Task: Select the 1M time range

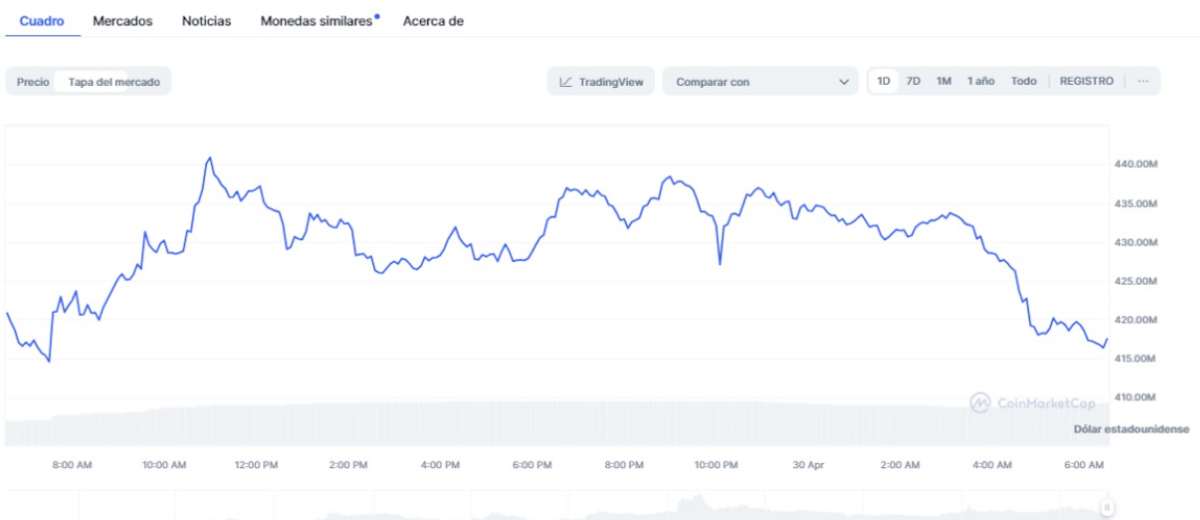Action: (x=943, y=82)
